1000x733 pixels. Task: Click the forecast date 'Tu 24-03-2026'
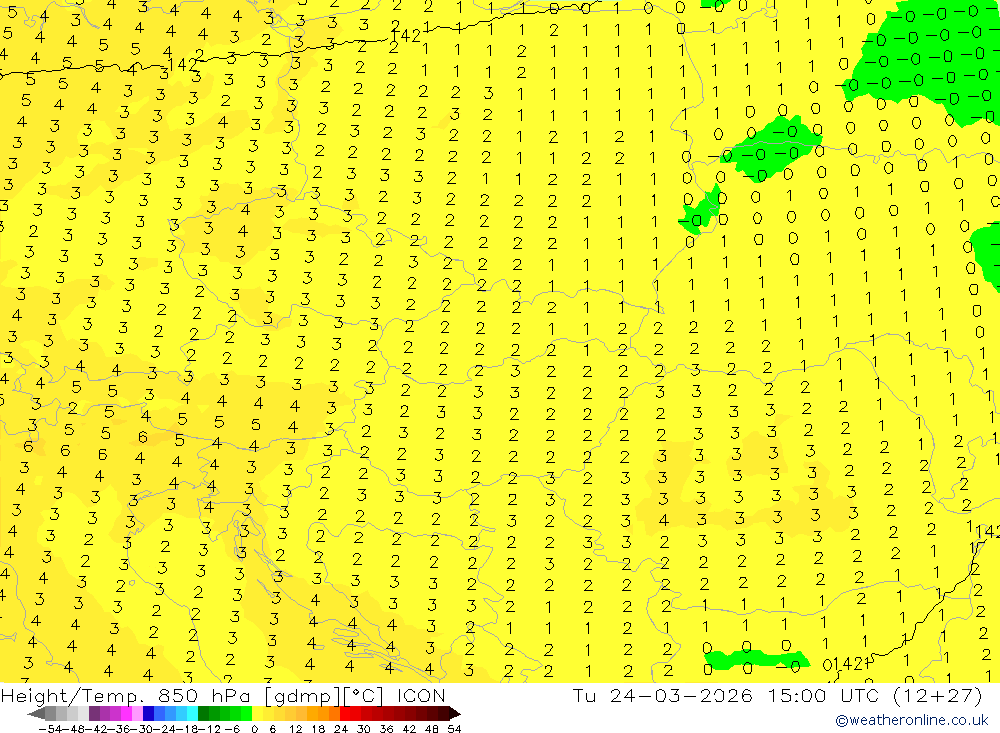(x=663, y=695)
